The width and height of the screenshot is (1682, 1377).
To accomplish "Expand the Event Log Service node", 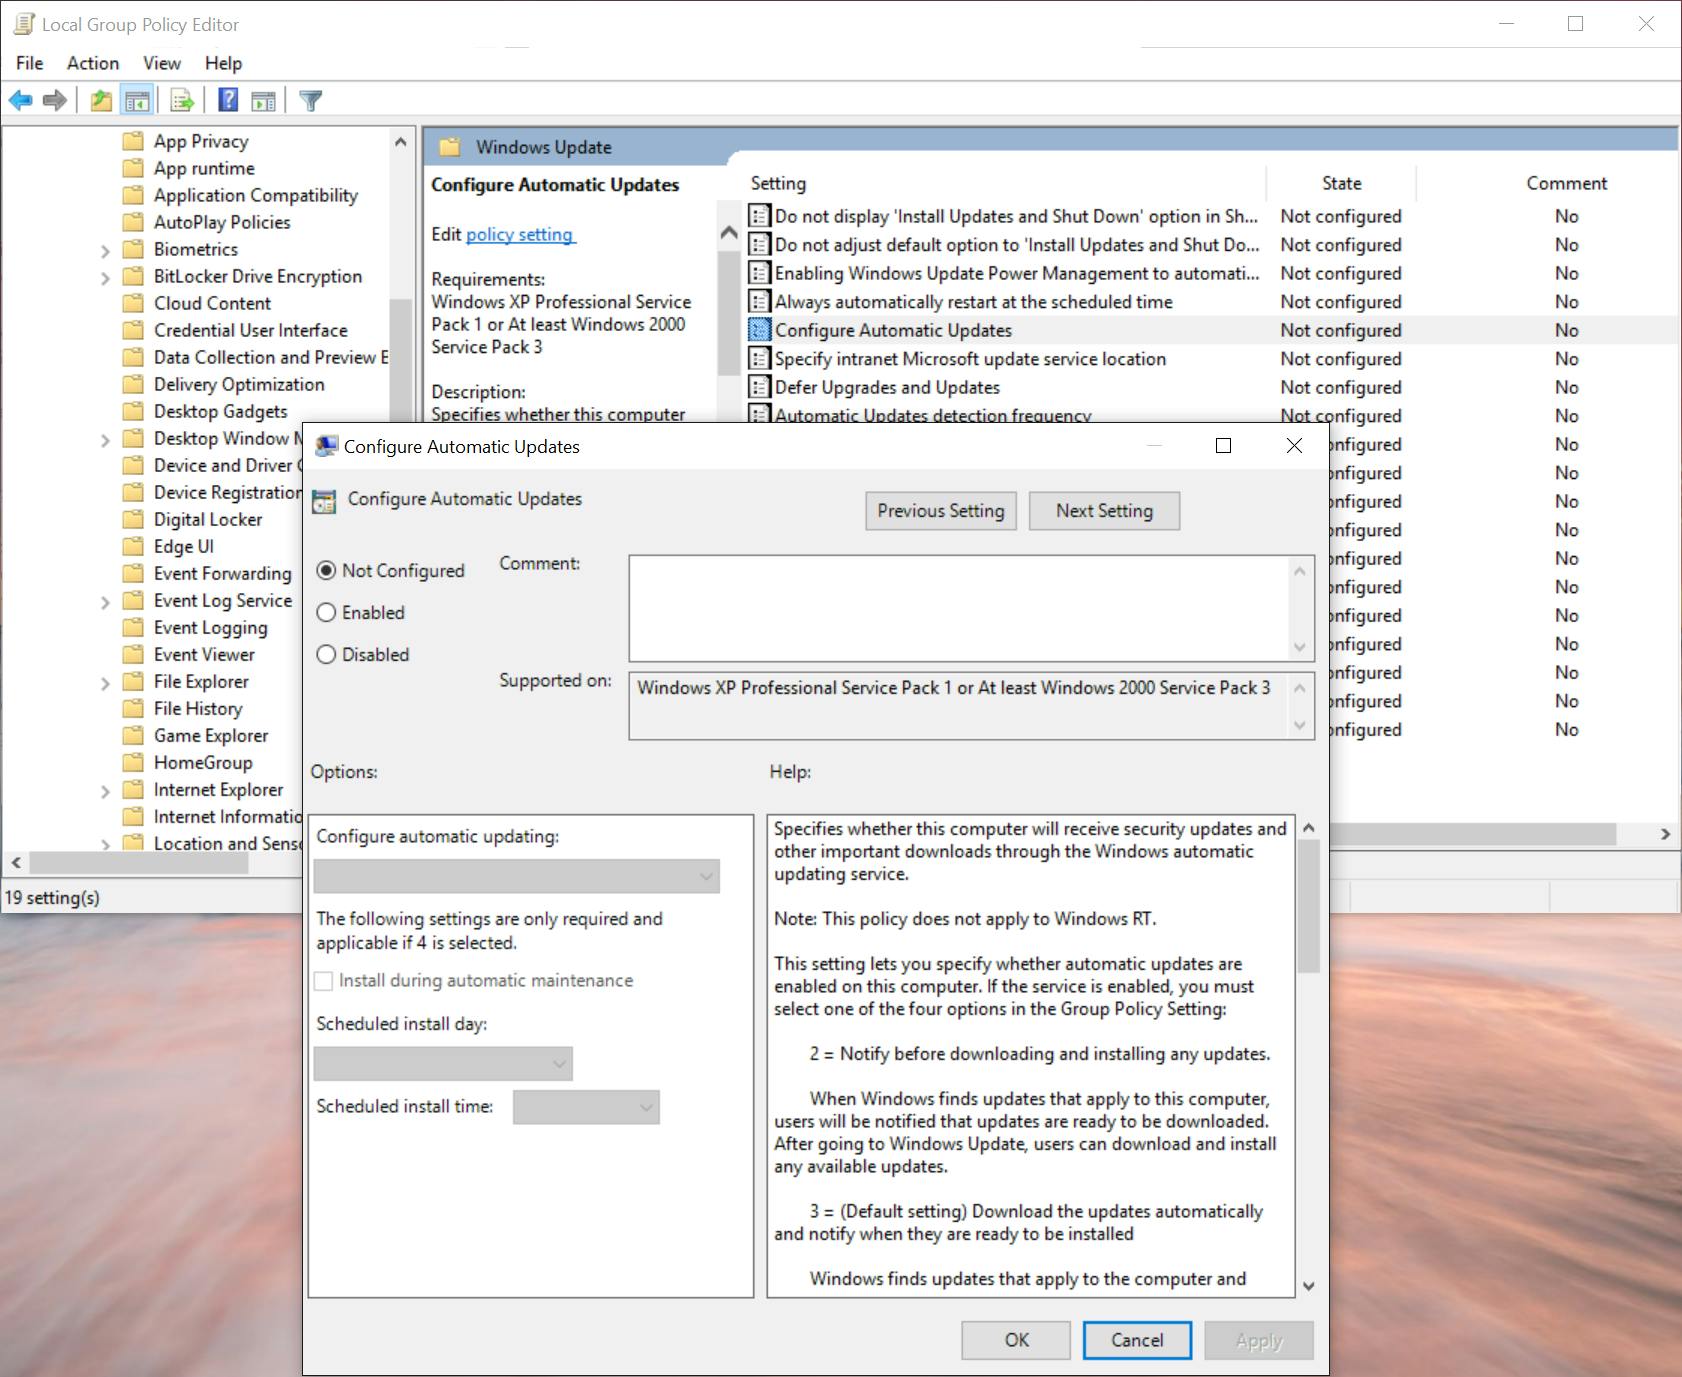I will click(105, 601).
